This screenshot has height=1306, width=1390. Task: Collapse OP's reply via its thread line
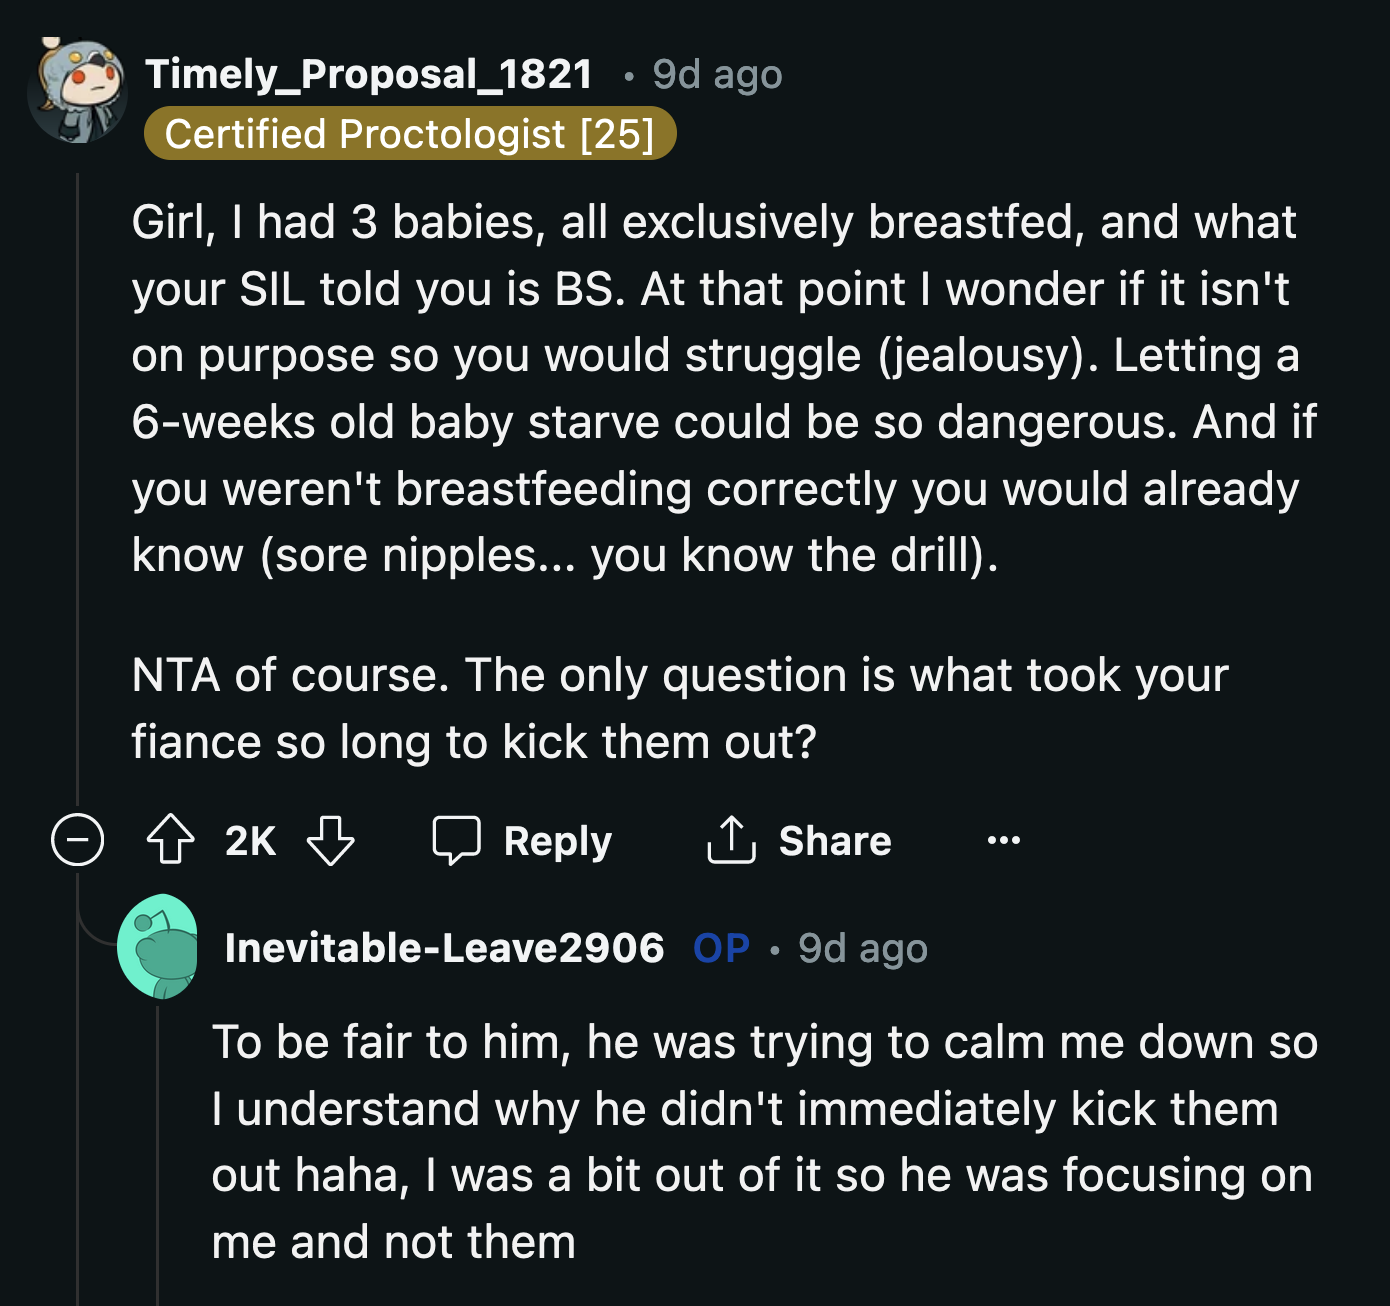coord(160,1150)
